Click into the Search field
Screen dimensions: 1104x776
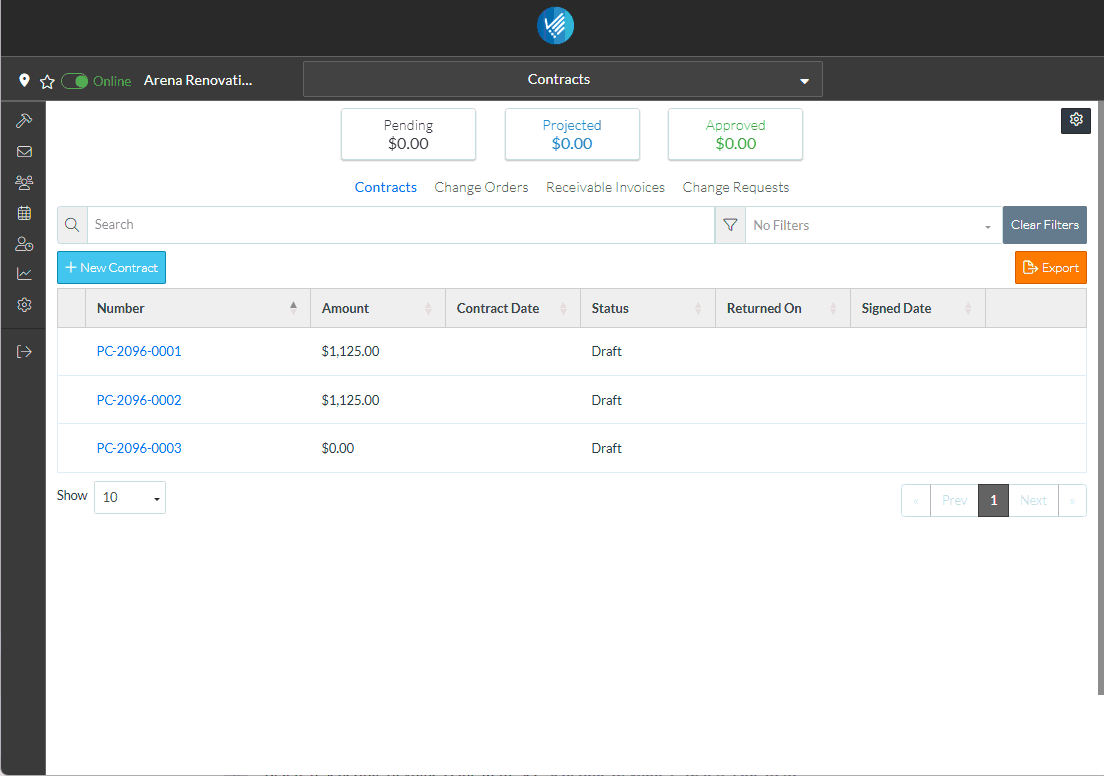400,225
